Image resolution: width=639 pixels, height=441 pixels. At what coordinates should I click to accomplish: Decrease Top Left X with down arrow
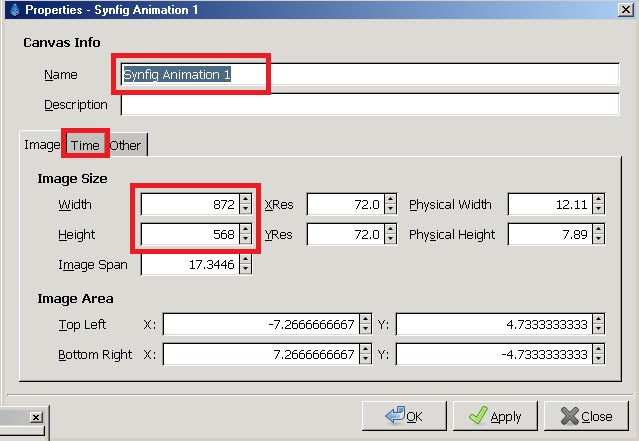(x=366, y=329)
